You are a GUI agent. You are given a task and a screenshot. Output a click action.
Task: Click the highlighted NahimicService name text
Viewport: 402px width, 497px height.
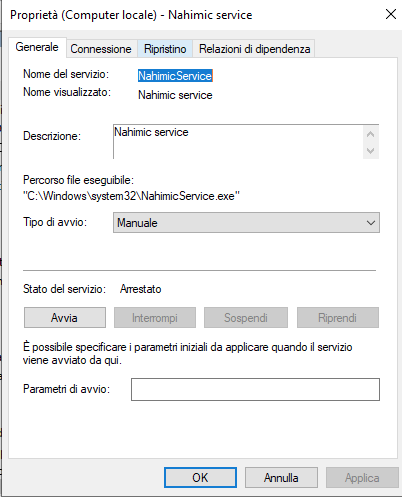(x=175, y=76)
